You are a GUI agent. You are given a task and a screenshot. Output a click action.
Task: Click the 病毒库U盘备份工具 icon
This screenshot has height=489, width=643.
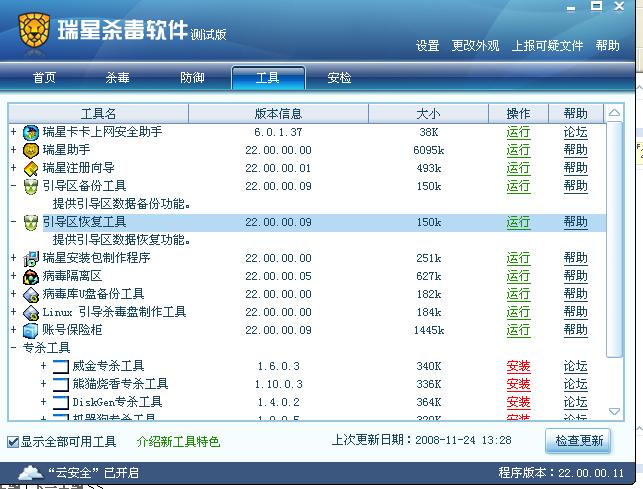(31, 295)
